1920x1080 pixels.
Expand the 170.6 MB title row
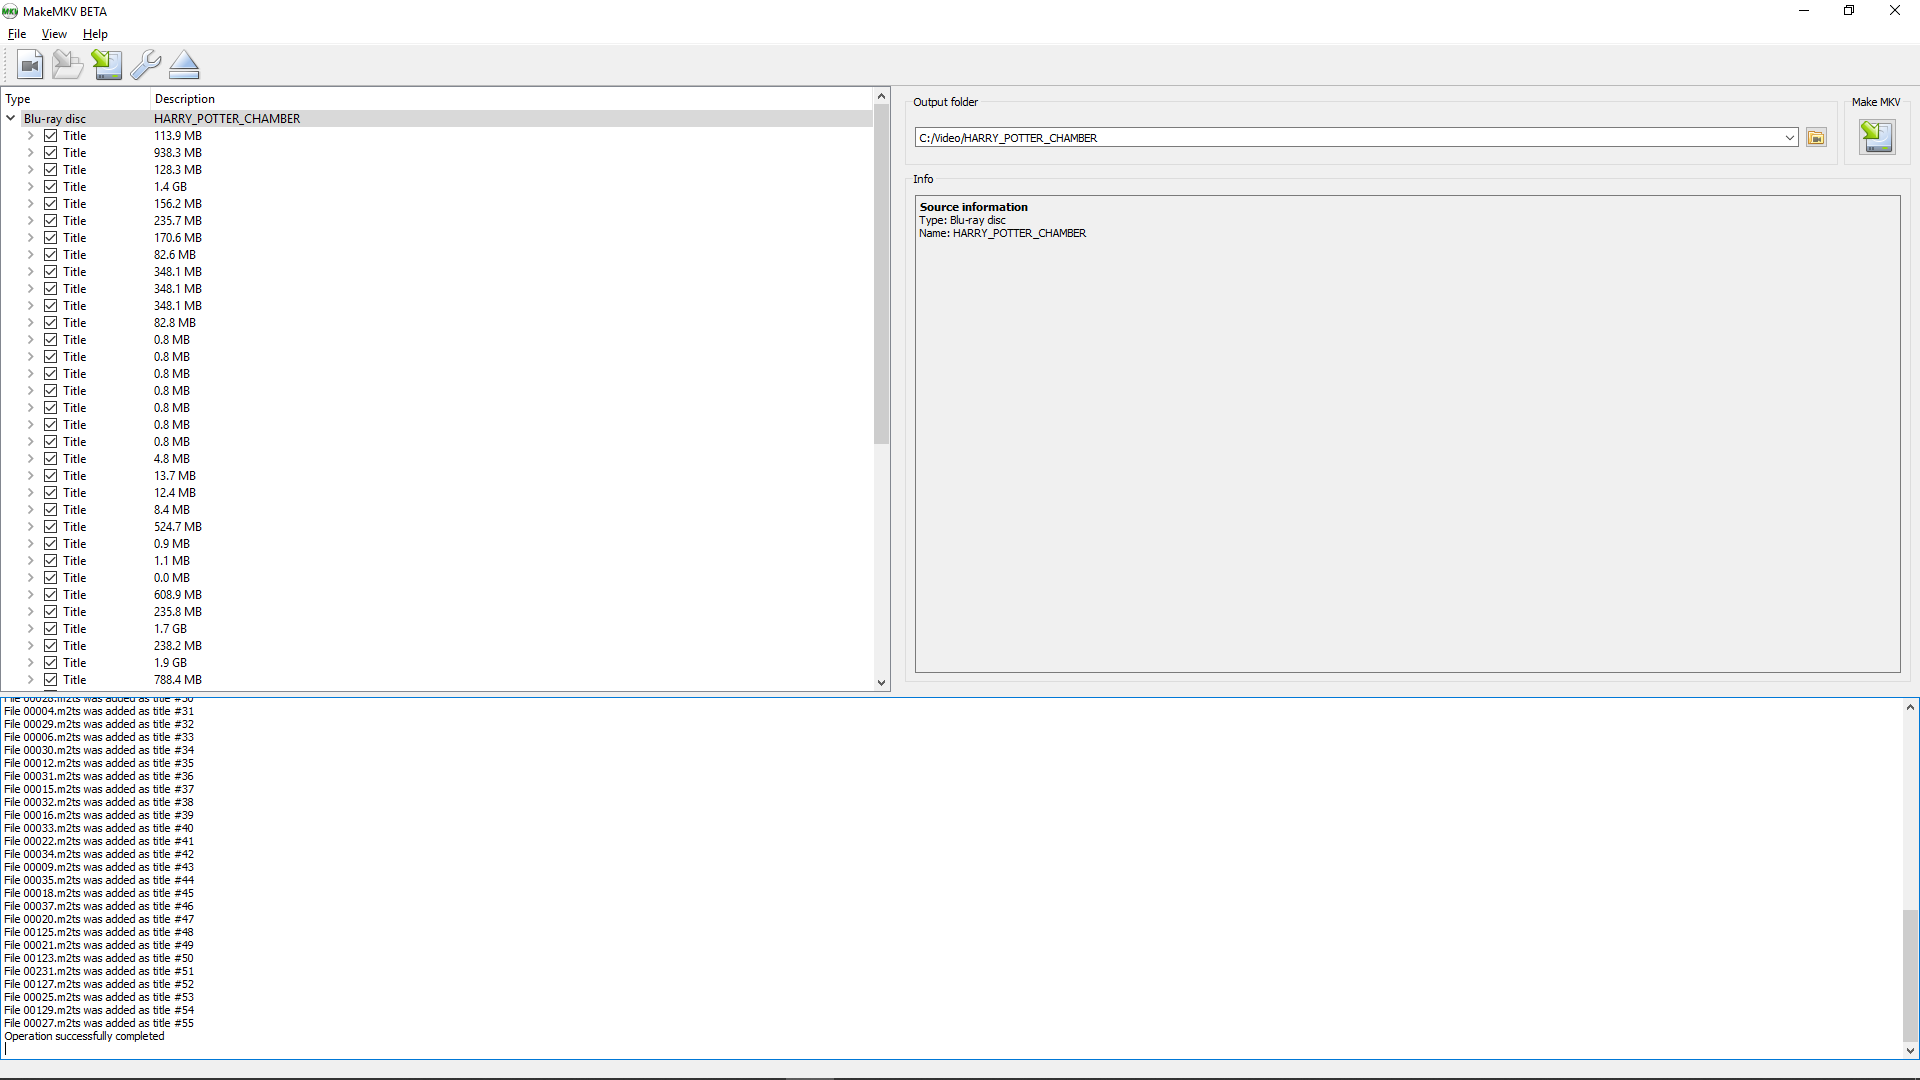[x=30, y=238]
